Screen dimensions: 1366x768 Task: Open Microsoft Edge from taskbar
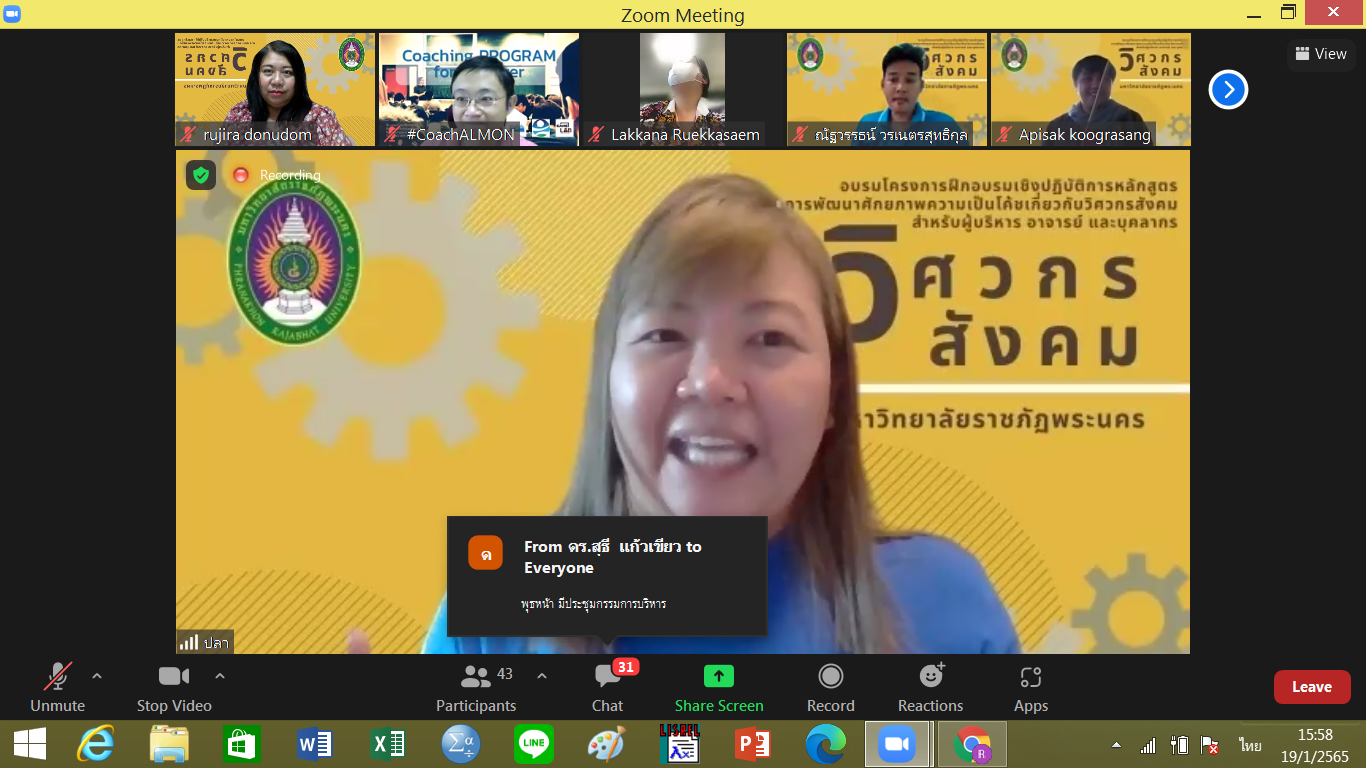[825, 745]
